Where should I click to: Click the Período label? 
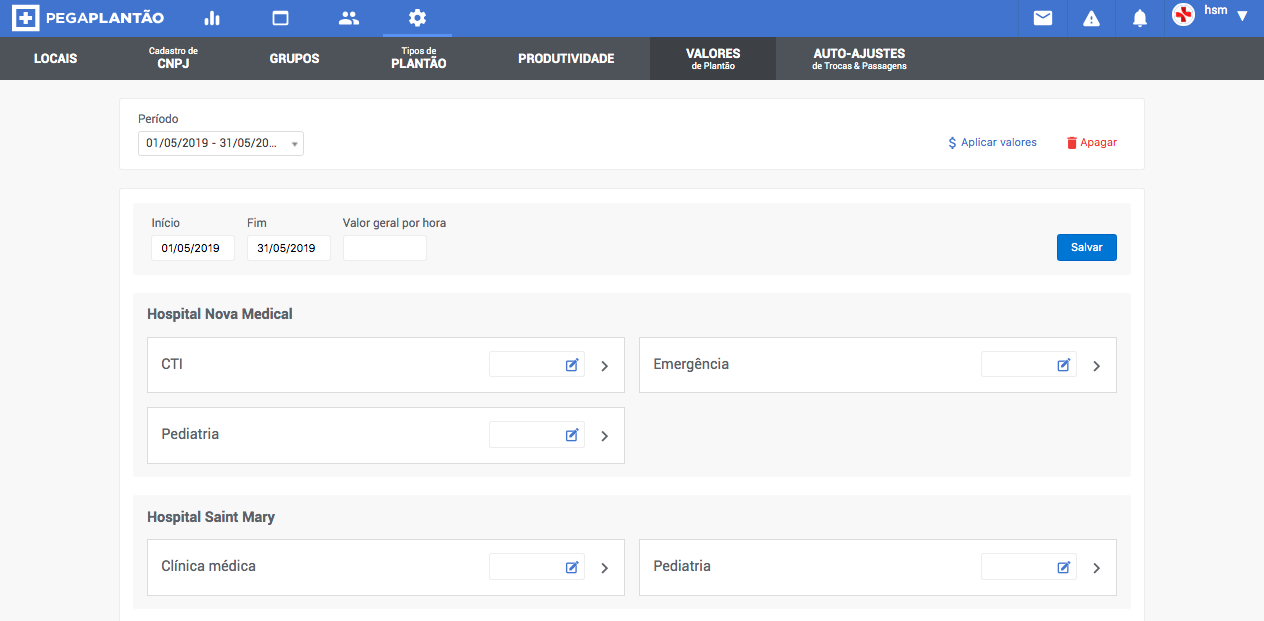tap(158, 119)
